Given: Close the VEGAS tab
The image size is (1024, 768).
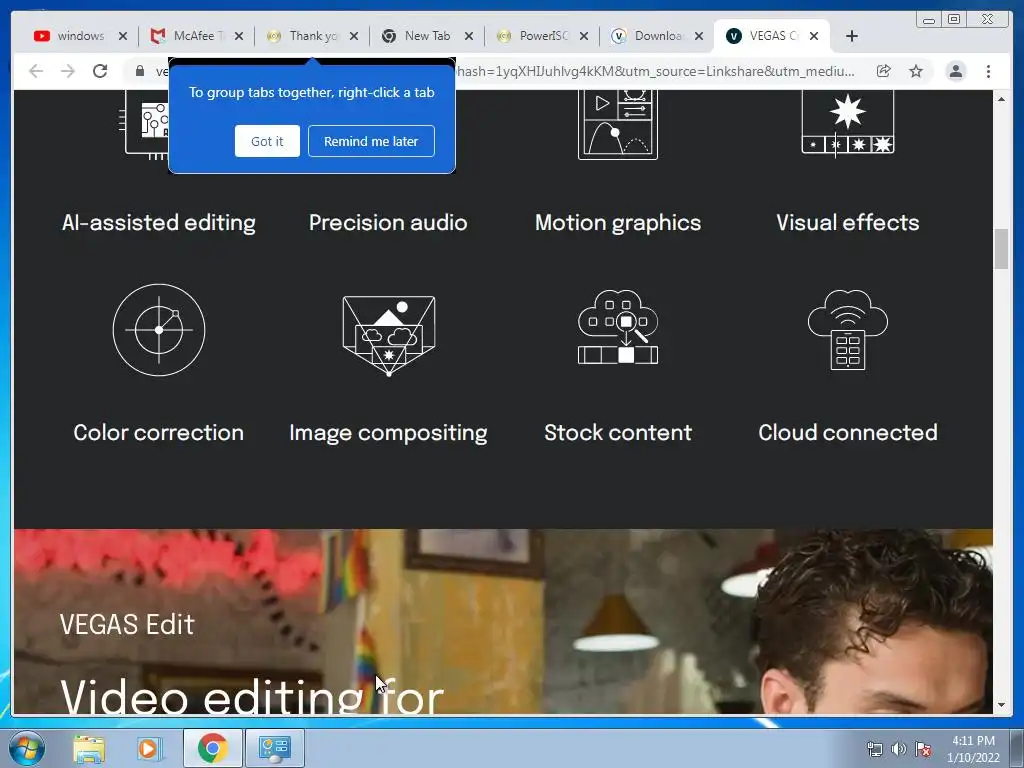Looking at the screenshot, I should click(814, 37).
